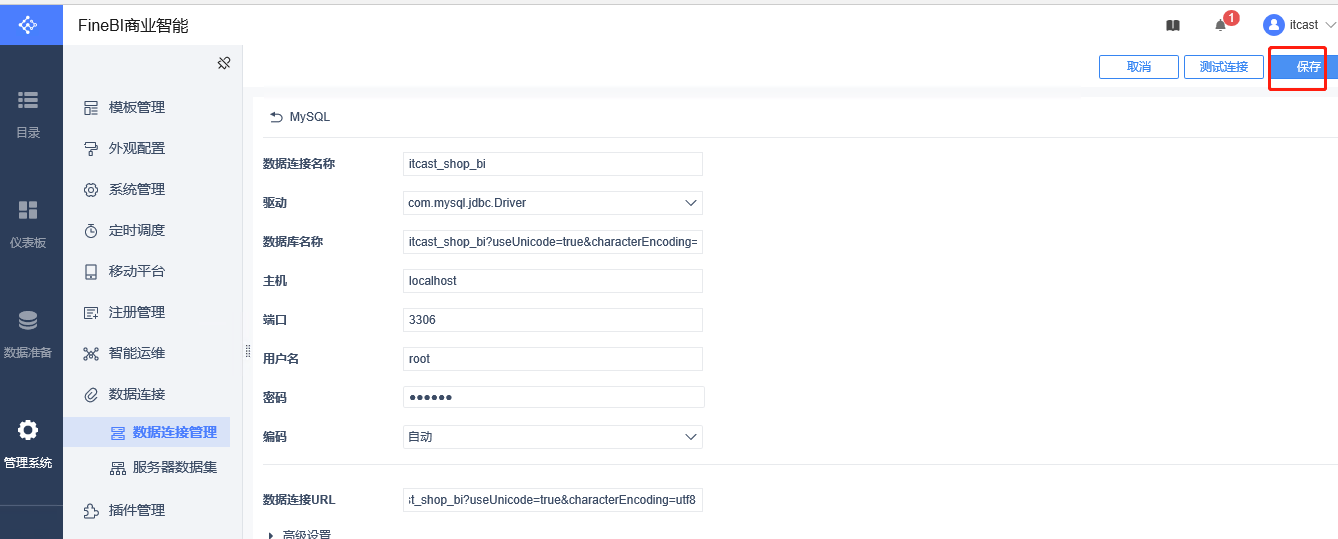Open the help book icon
Viewport: 1338px width, 539px height.
(1173, 25)
